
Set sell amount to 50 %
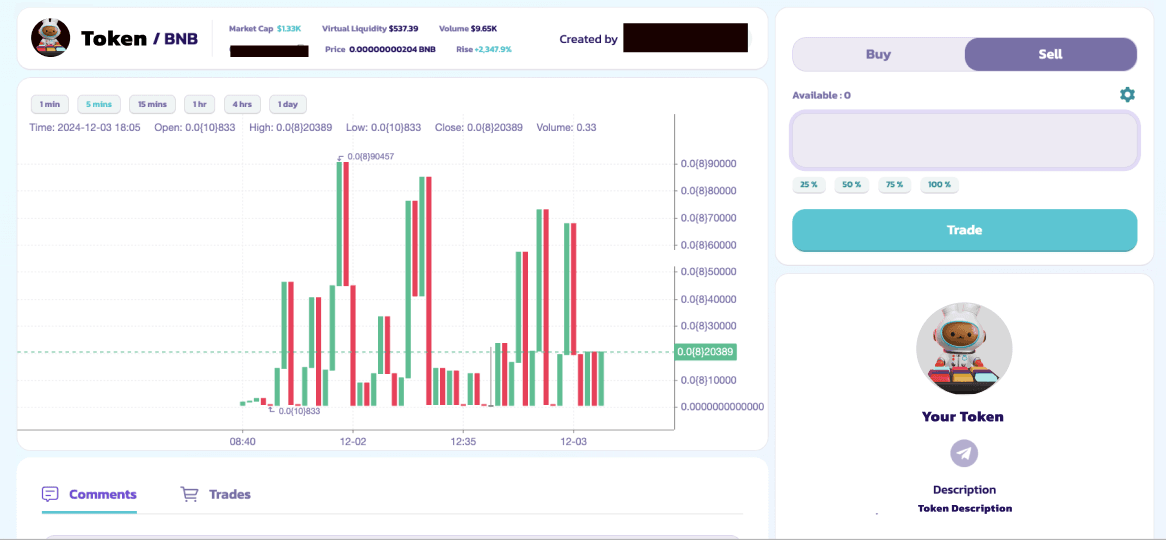point(851,185)
